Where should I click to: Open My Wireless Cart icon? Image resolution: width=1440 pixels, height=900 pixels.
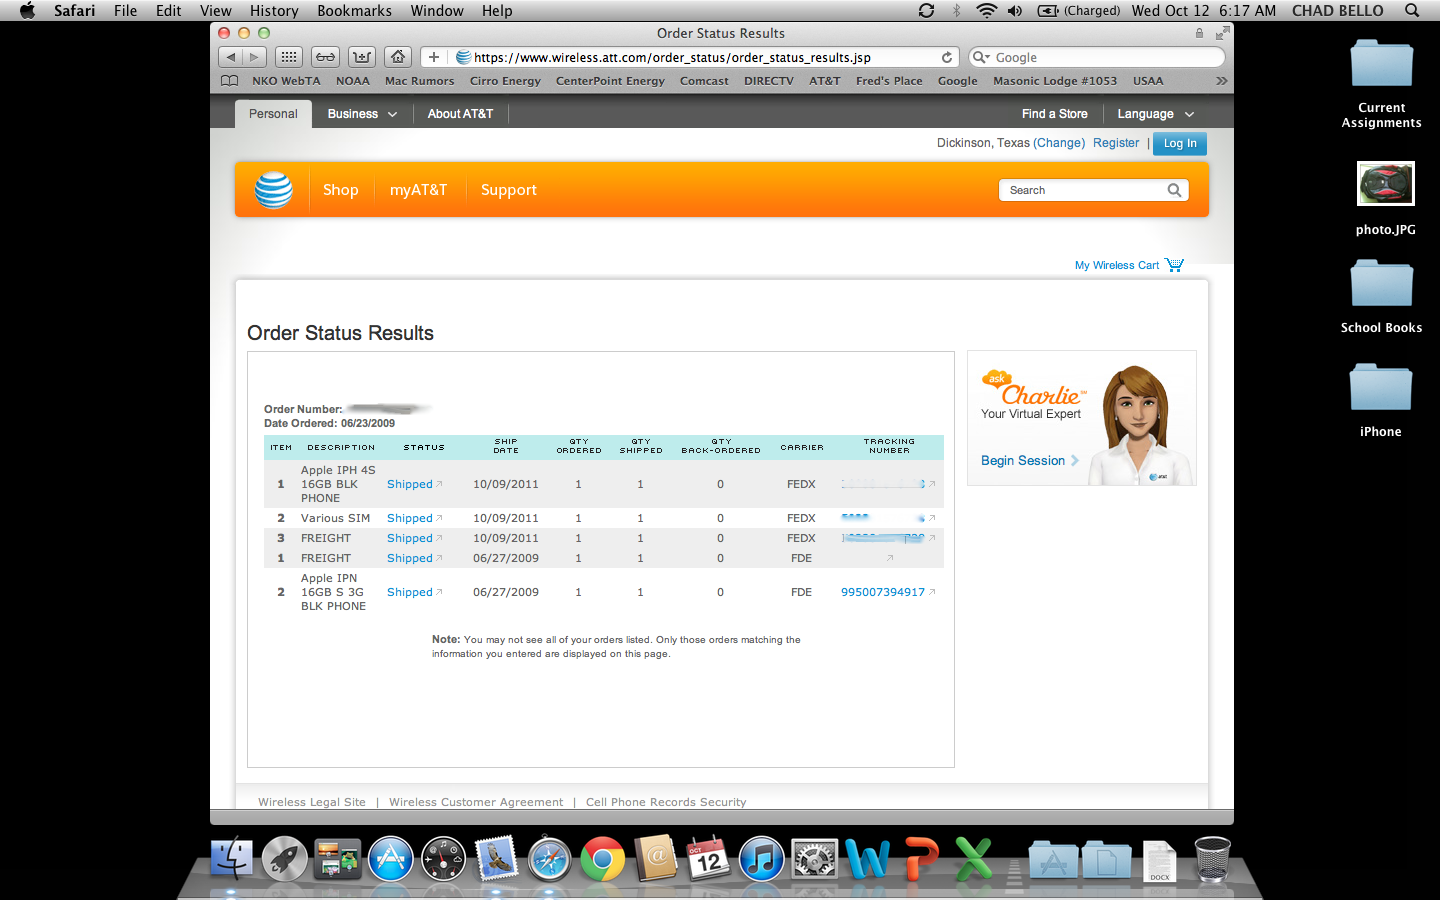1174,265
